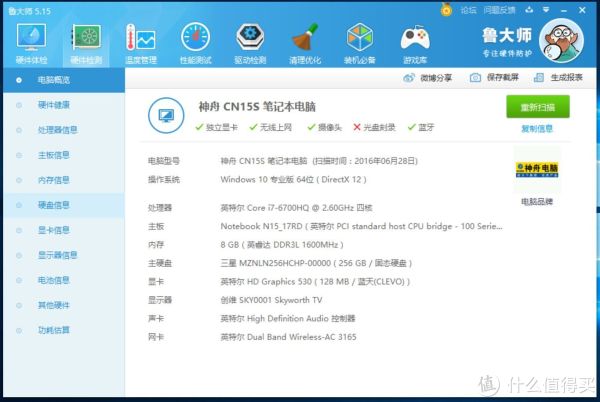Select 硬件健康 in the sidebar
Screen dimensions: 600x402
64,105
